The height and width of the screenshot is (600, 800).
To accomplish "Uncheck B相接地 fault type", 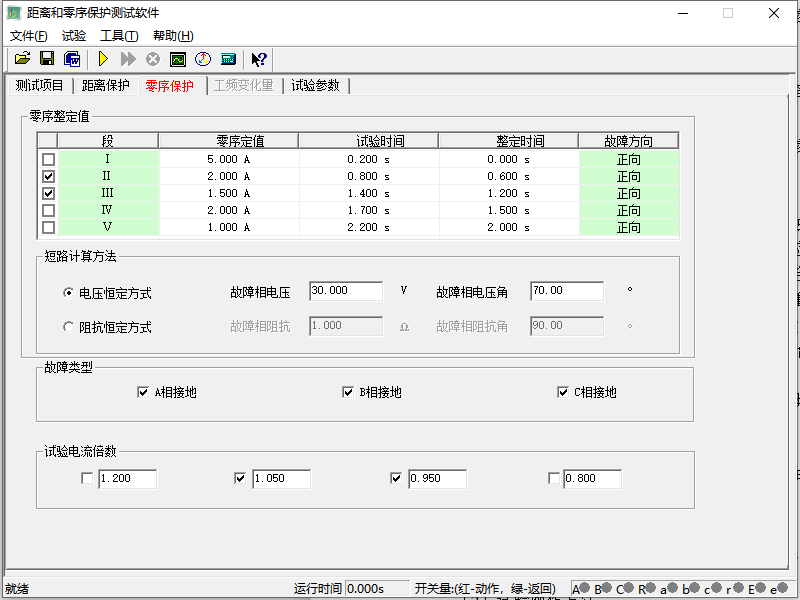I will (348, 393).
